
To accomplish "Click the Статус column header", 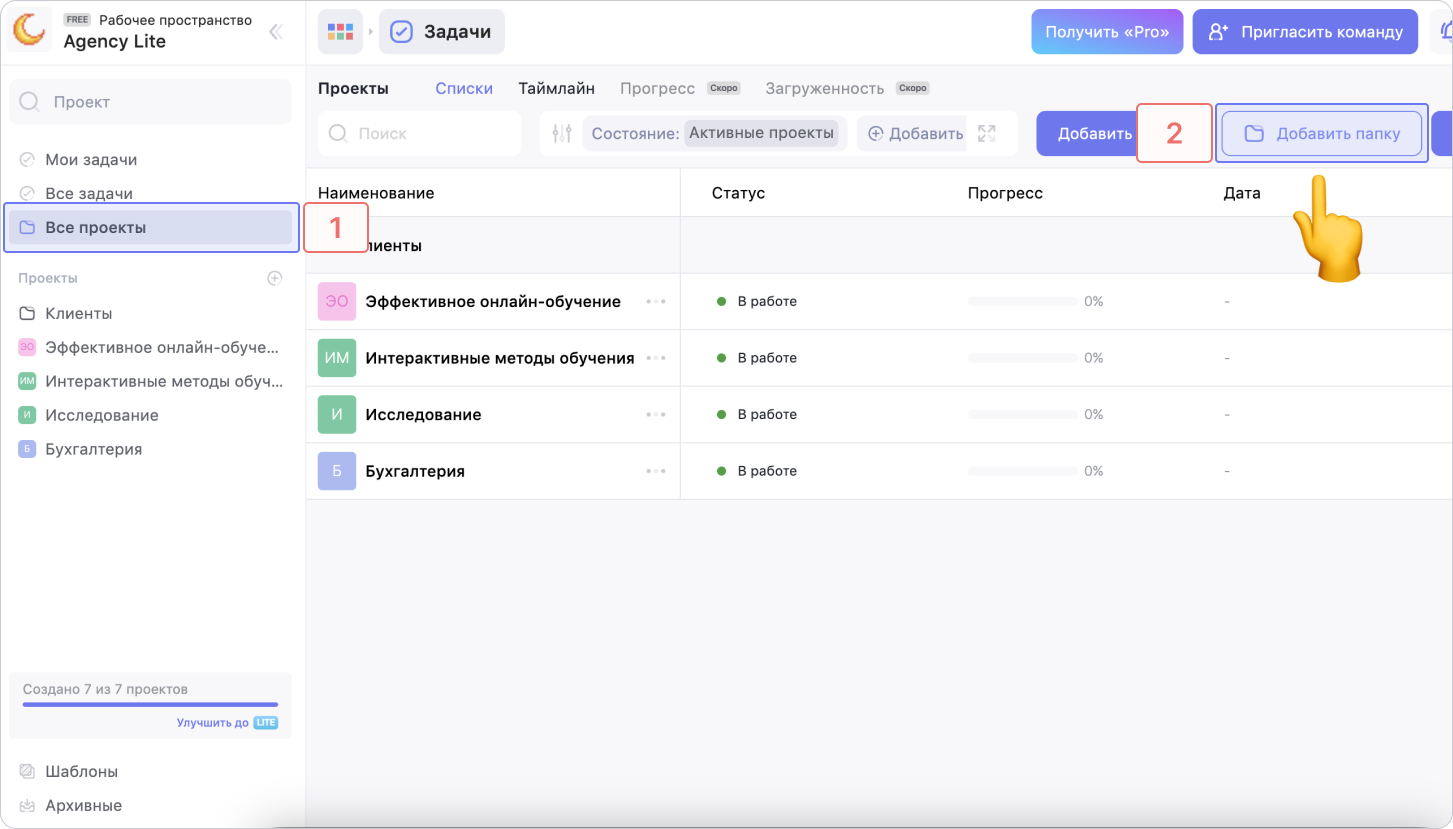I will (738, 193).
